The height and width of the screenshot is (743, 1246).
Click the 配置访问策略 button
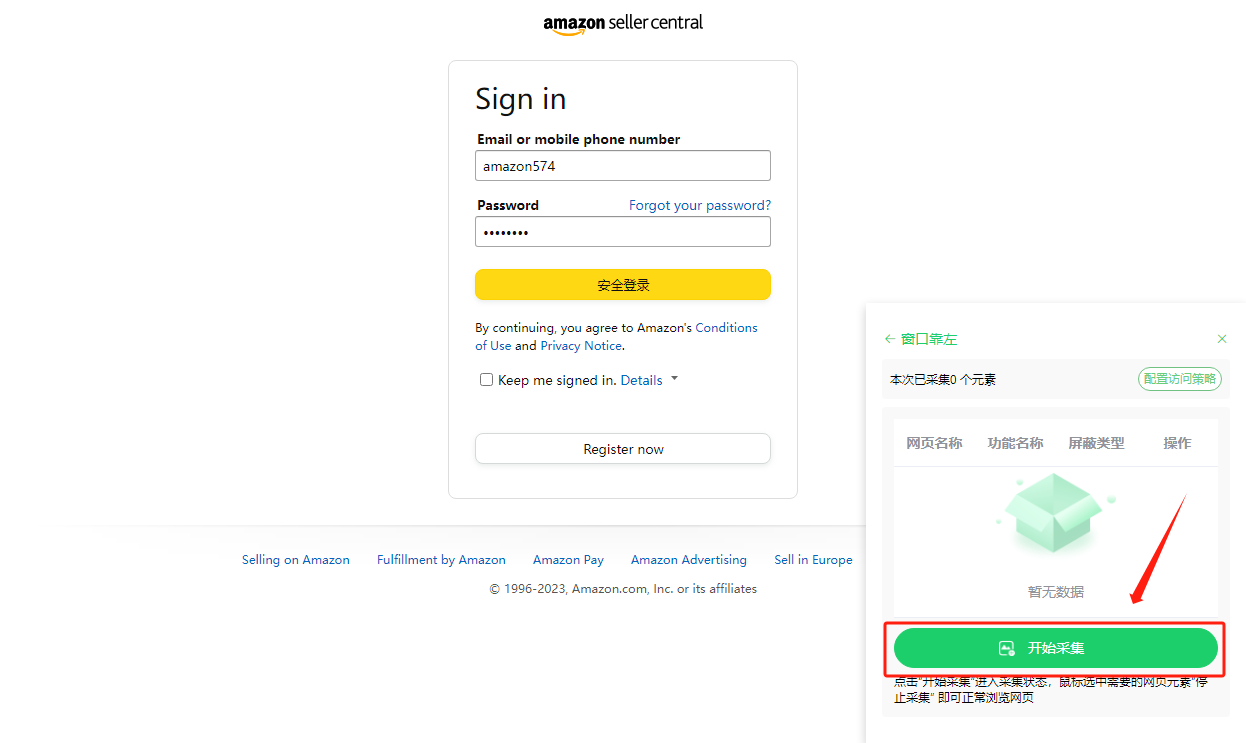1180,379
